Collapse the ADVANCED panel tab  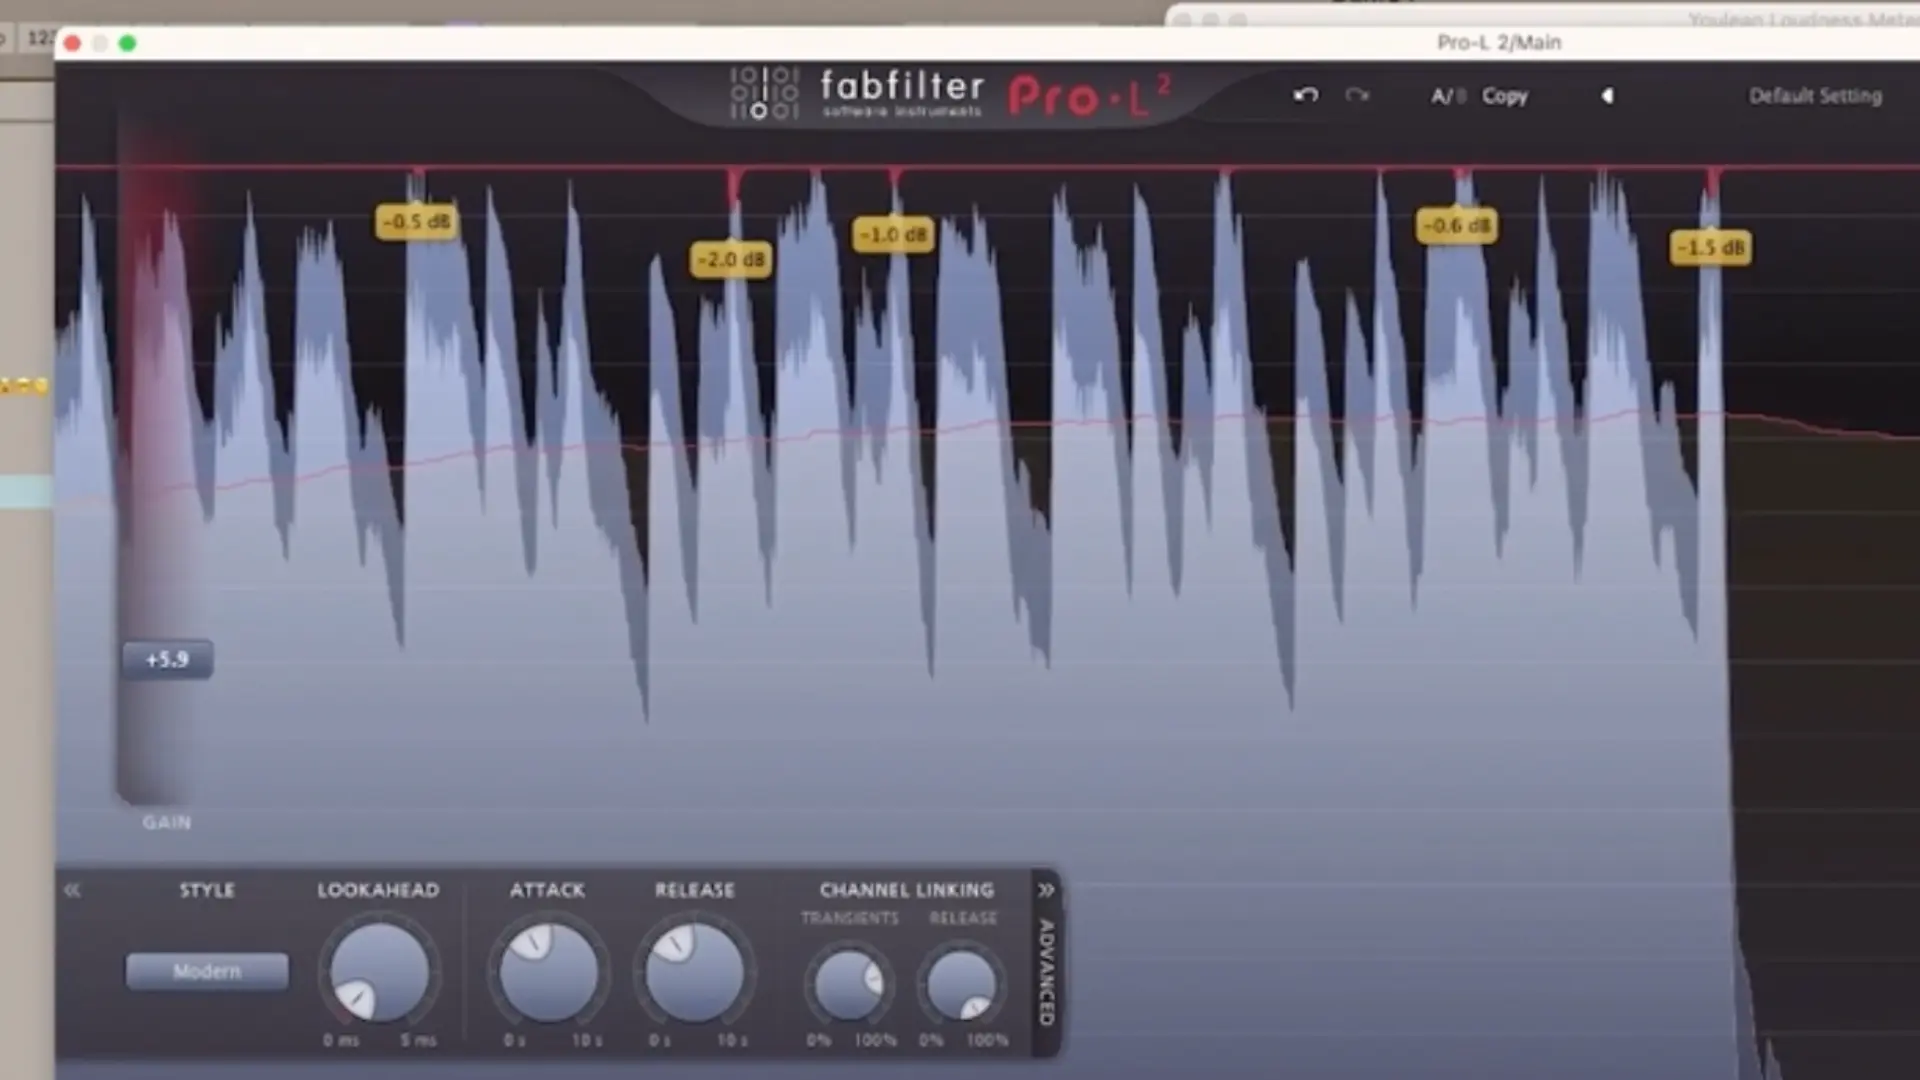(x=1046, y=960)
